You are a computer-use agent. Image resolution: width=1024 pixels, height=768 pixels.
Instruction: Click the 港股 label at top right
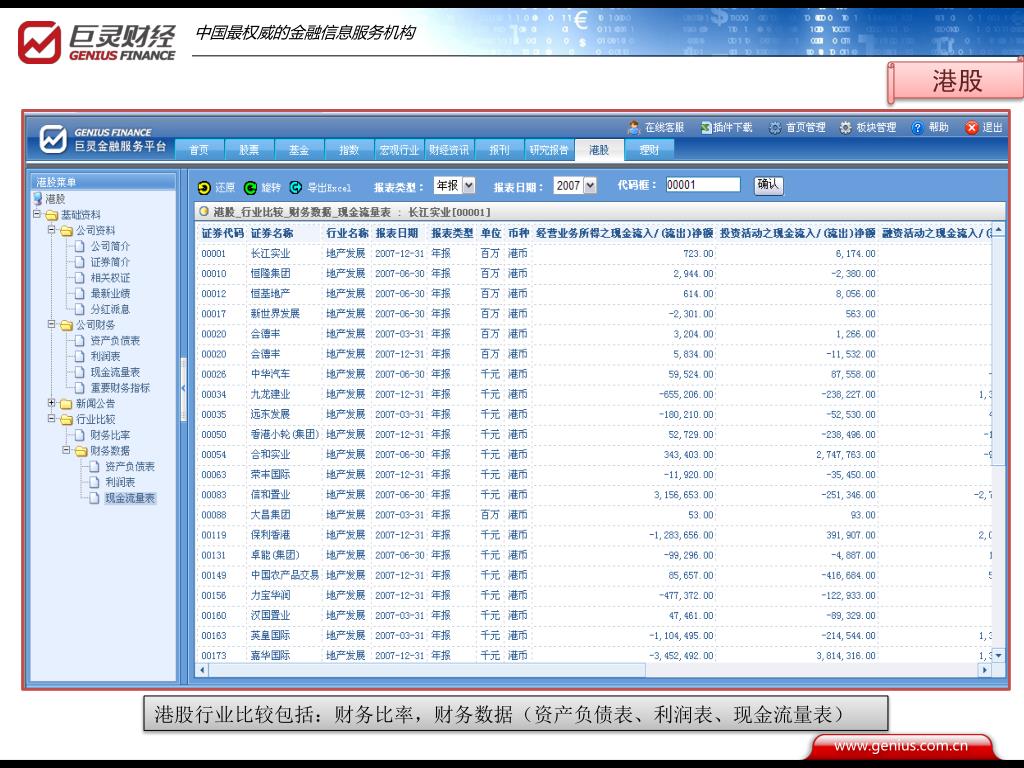tap(957, 81)
